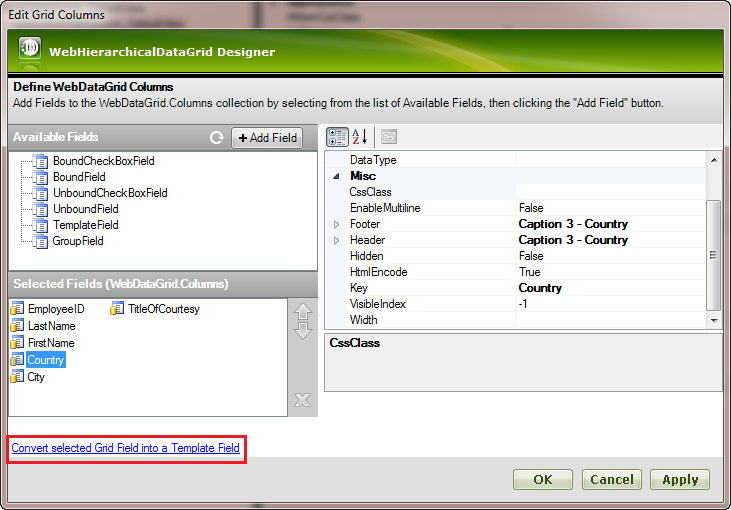Select UnboundCheckBoxField in Available Fields
Image resolution: width=731 pixels, height=510 pixels.
coord(110,193)
